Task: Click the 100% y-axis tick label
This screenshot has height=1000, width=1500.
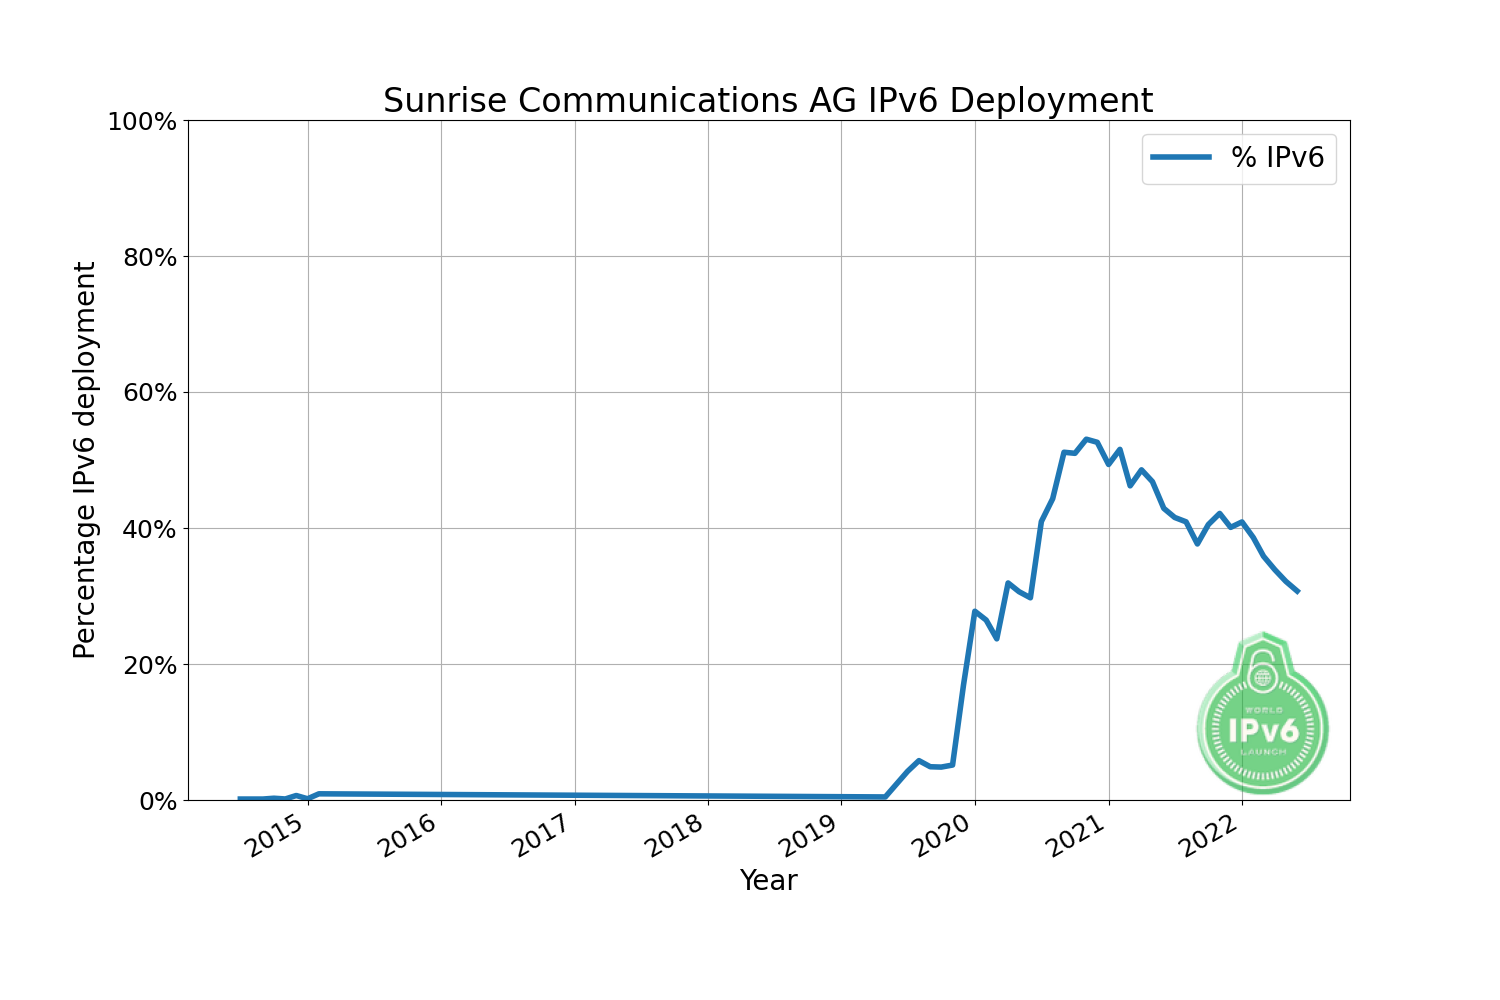Action: 141,122
